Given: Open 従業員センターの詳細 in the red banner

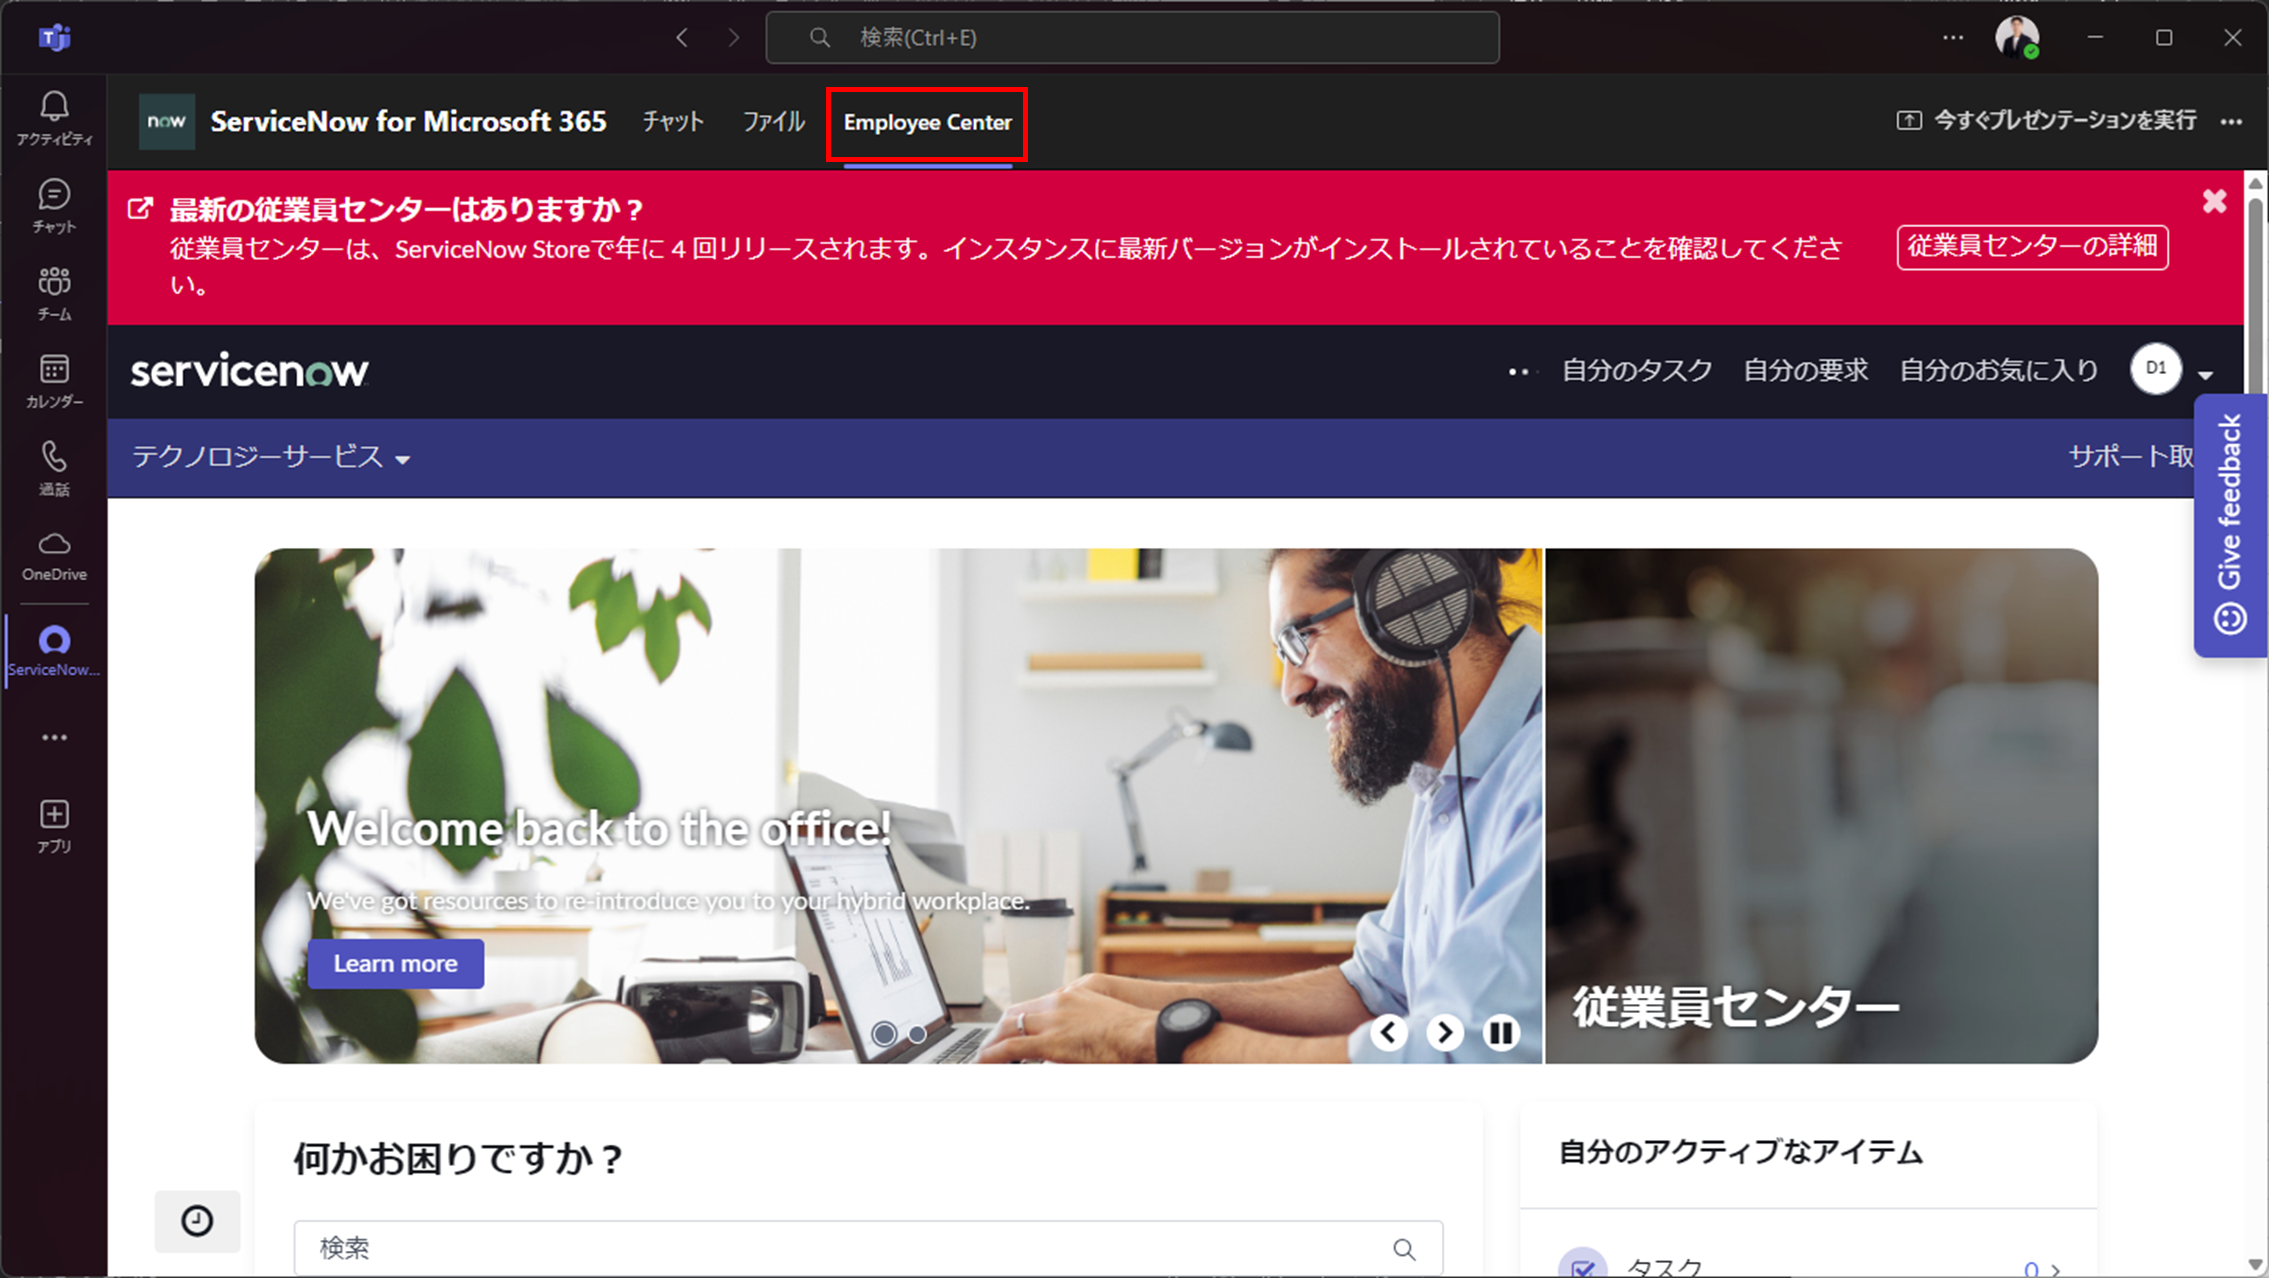Looking at the screenshot, I should [x=2032, y=247].
